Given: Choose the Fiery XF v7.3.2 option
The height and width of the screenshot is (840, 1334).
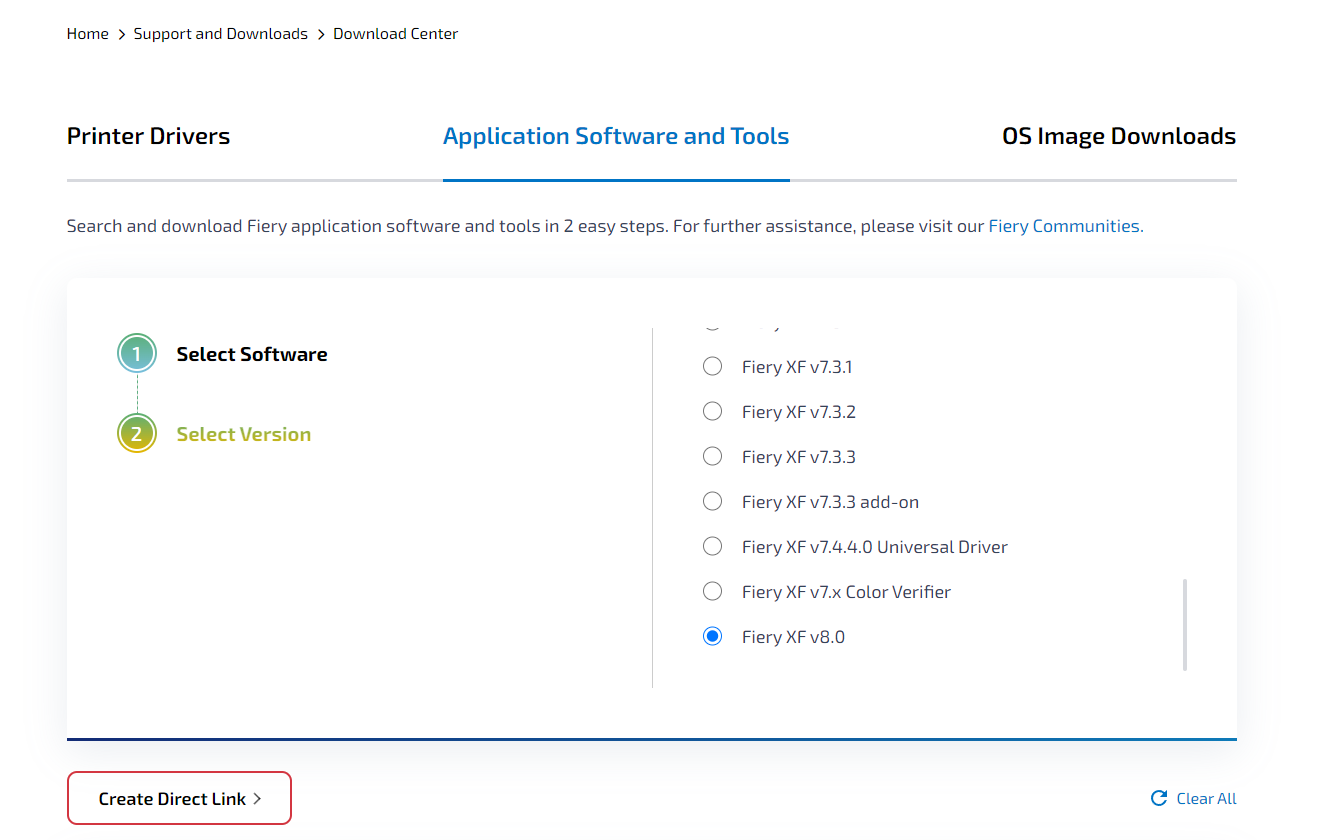Looking at the screenshot, I should tap(712, 412).
